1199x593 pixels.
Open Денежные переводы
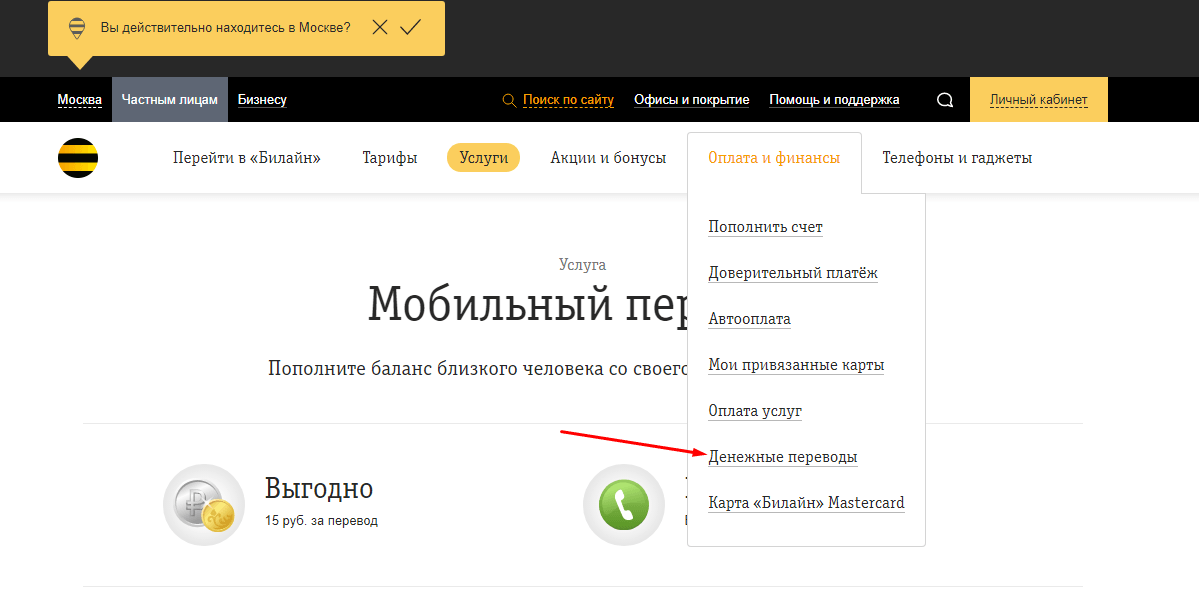(x=783, y=457)
